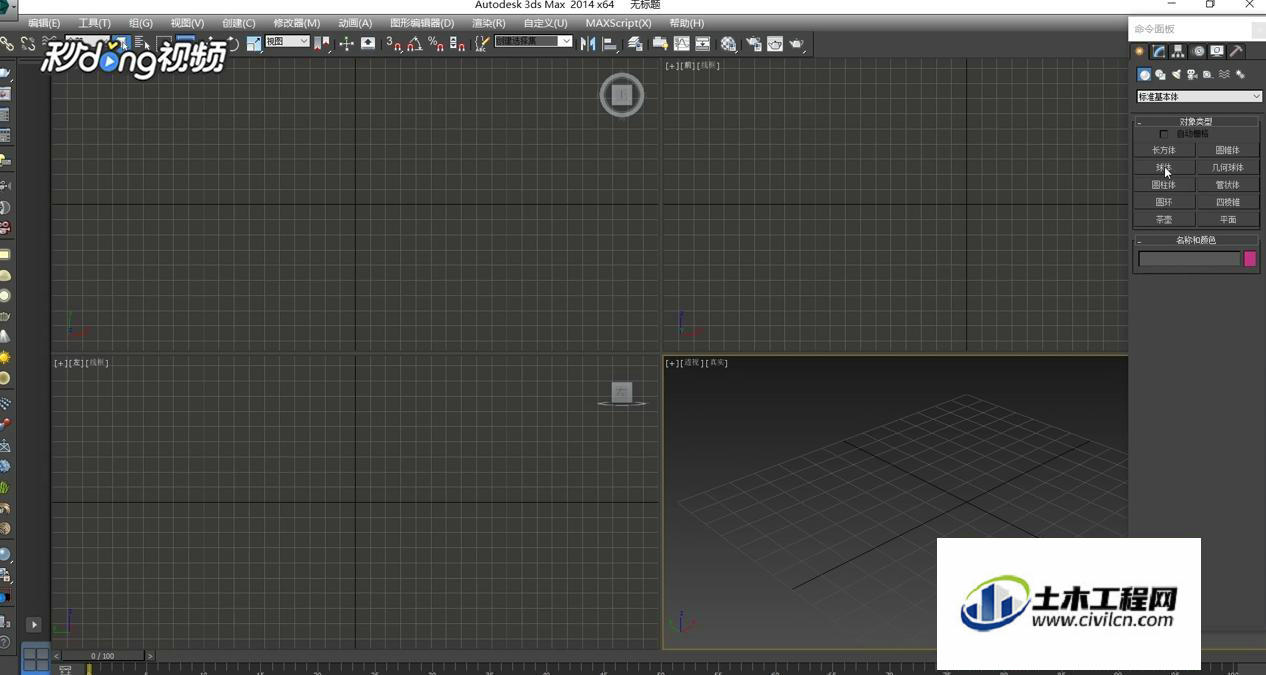Screen dimensions: 1266x675
Task: Select the Select and Manipulate tool
Action: [x=346, y=43]
